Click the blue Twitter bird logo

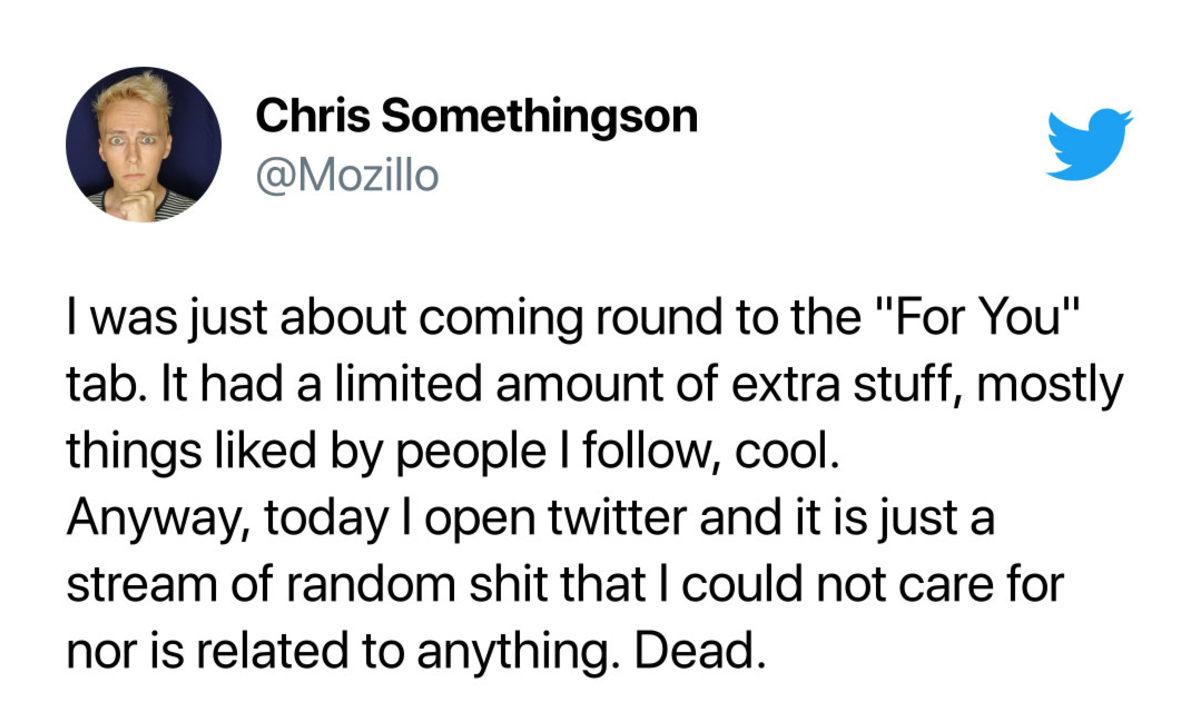[1089, 145]
